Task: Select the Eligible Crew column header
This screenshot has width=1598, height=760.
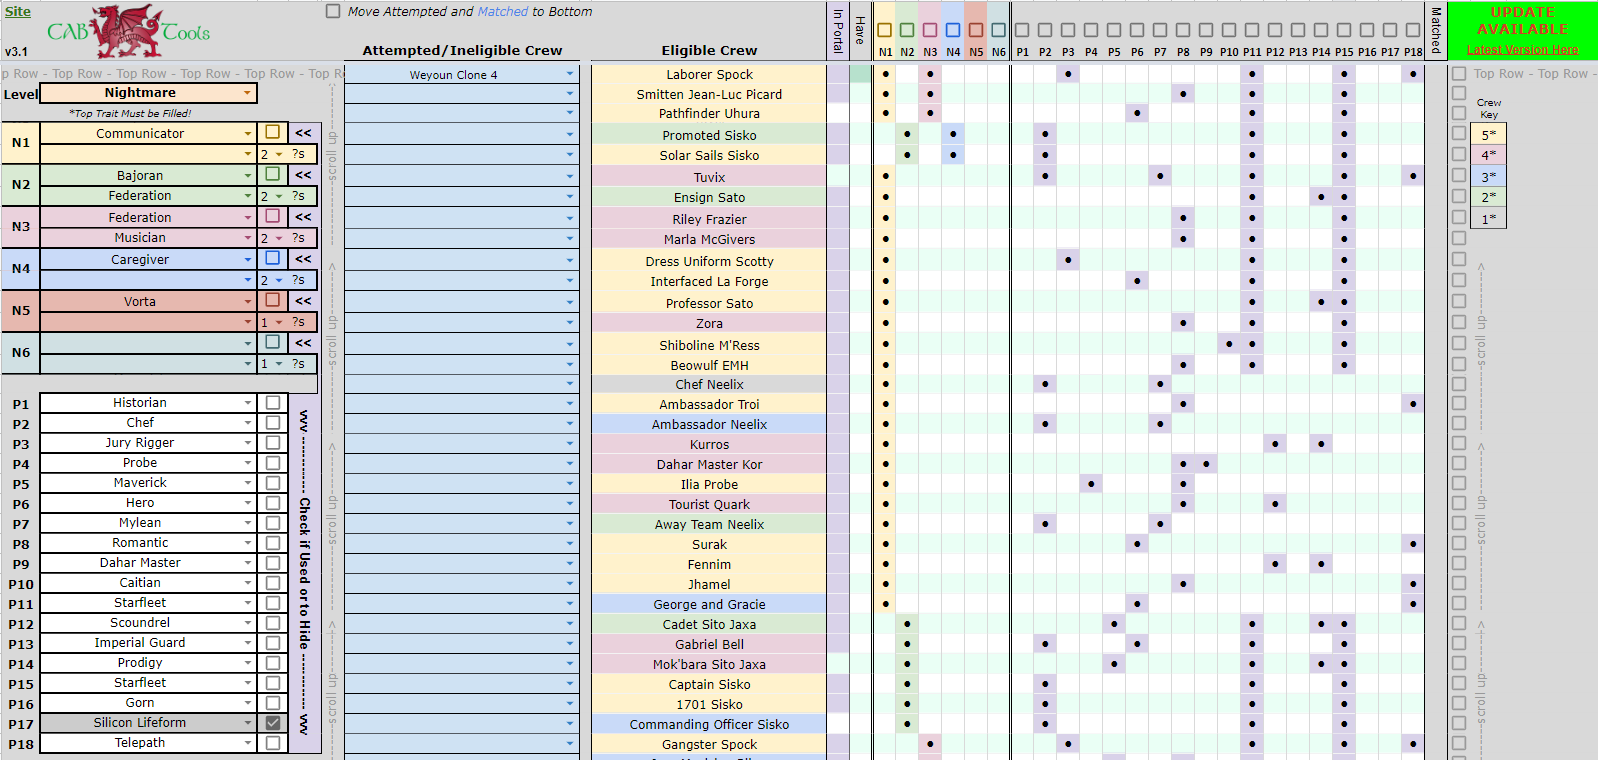Action: (709, 50)
